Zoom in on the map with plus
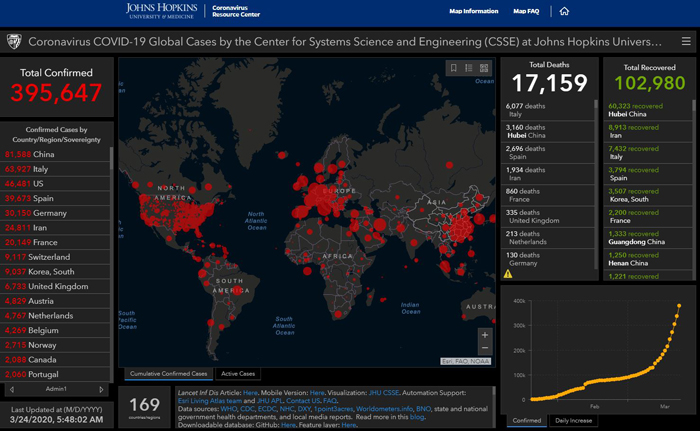Viewport: 700px width, 431px height. point(485,335)
